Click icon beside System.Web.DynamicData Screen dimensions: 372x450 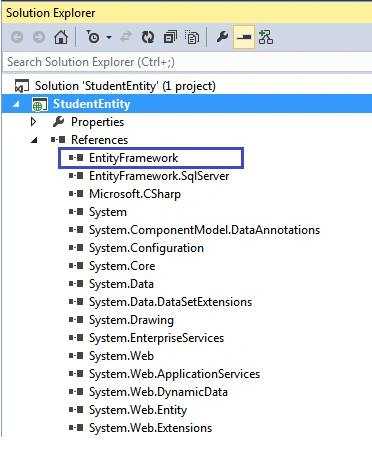pyautogui.click(x=76, y=392)
